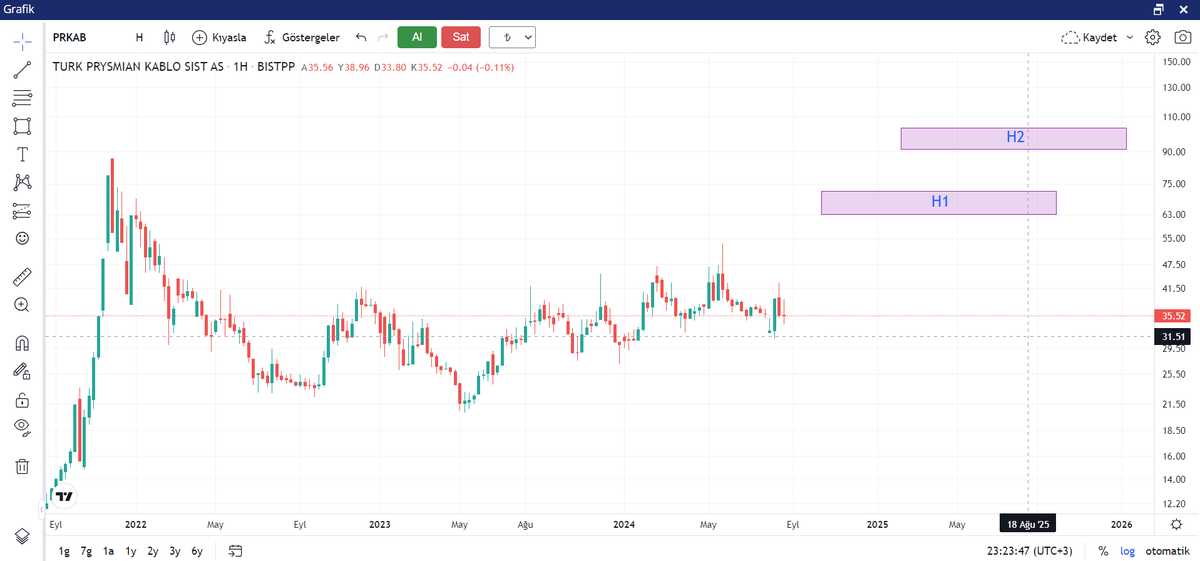The height and width of the screenshot is (561, 1200).
Task: Click the 35.52 current price label
Action: coord(1174,315)
